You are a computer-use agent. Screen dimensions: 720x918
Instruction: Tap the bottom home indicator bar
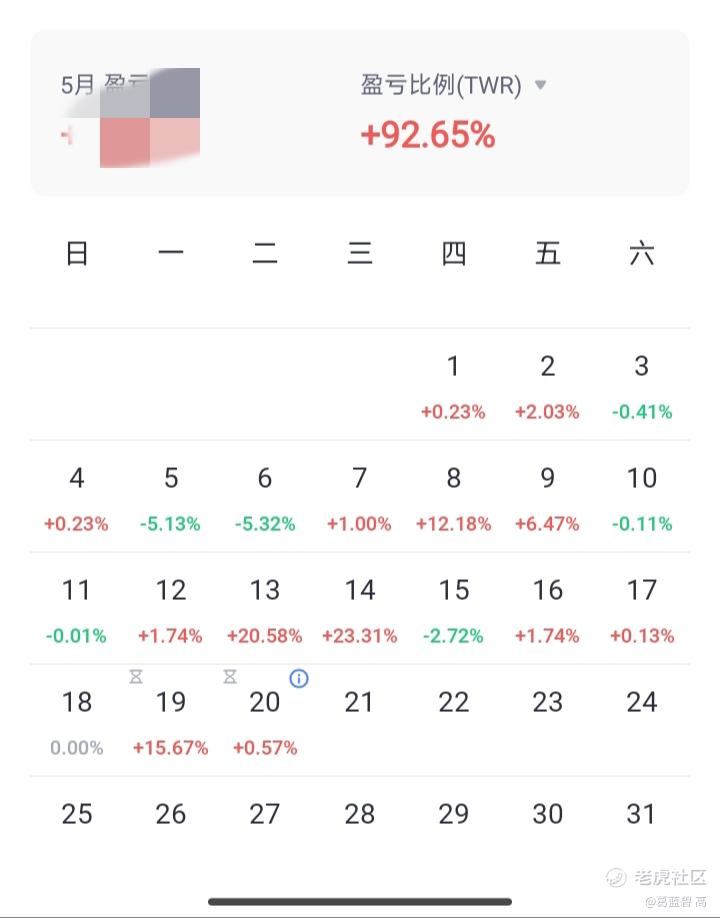tap(360, 902)
